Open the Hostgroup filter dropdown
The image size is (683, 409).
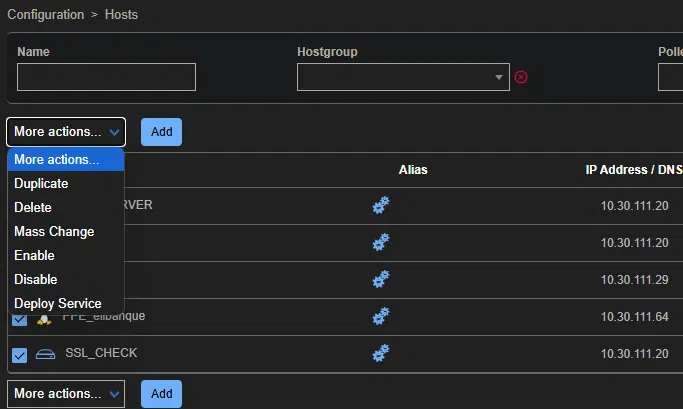[404, 77]
